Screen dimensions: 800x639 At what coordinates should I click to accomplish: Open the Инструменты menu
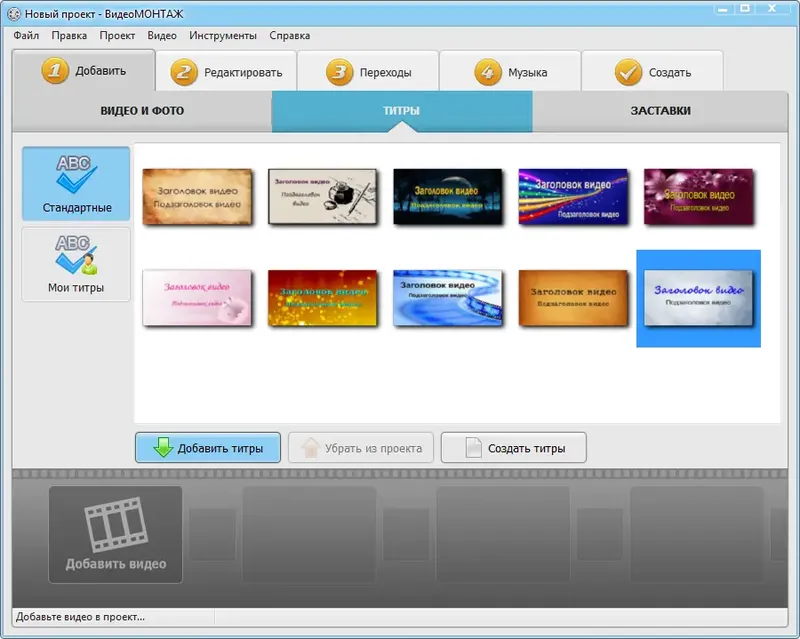223,36
